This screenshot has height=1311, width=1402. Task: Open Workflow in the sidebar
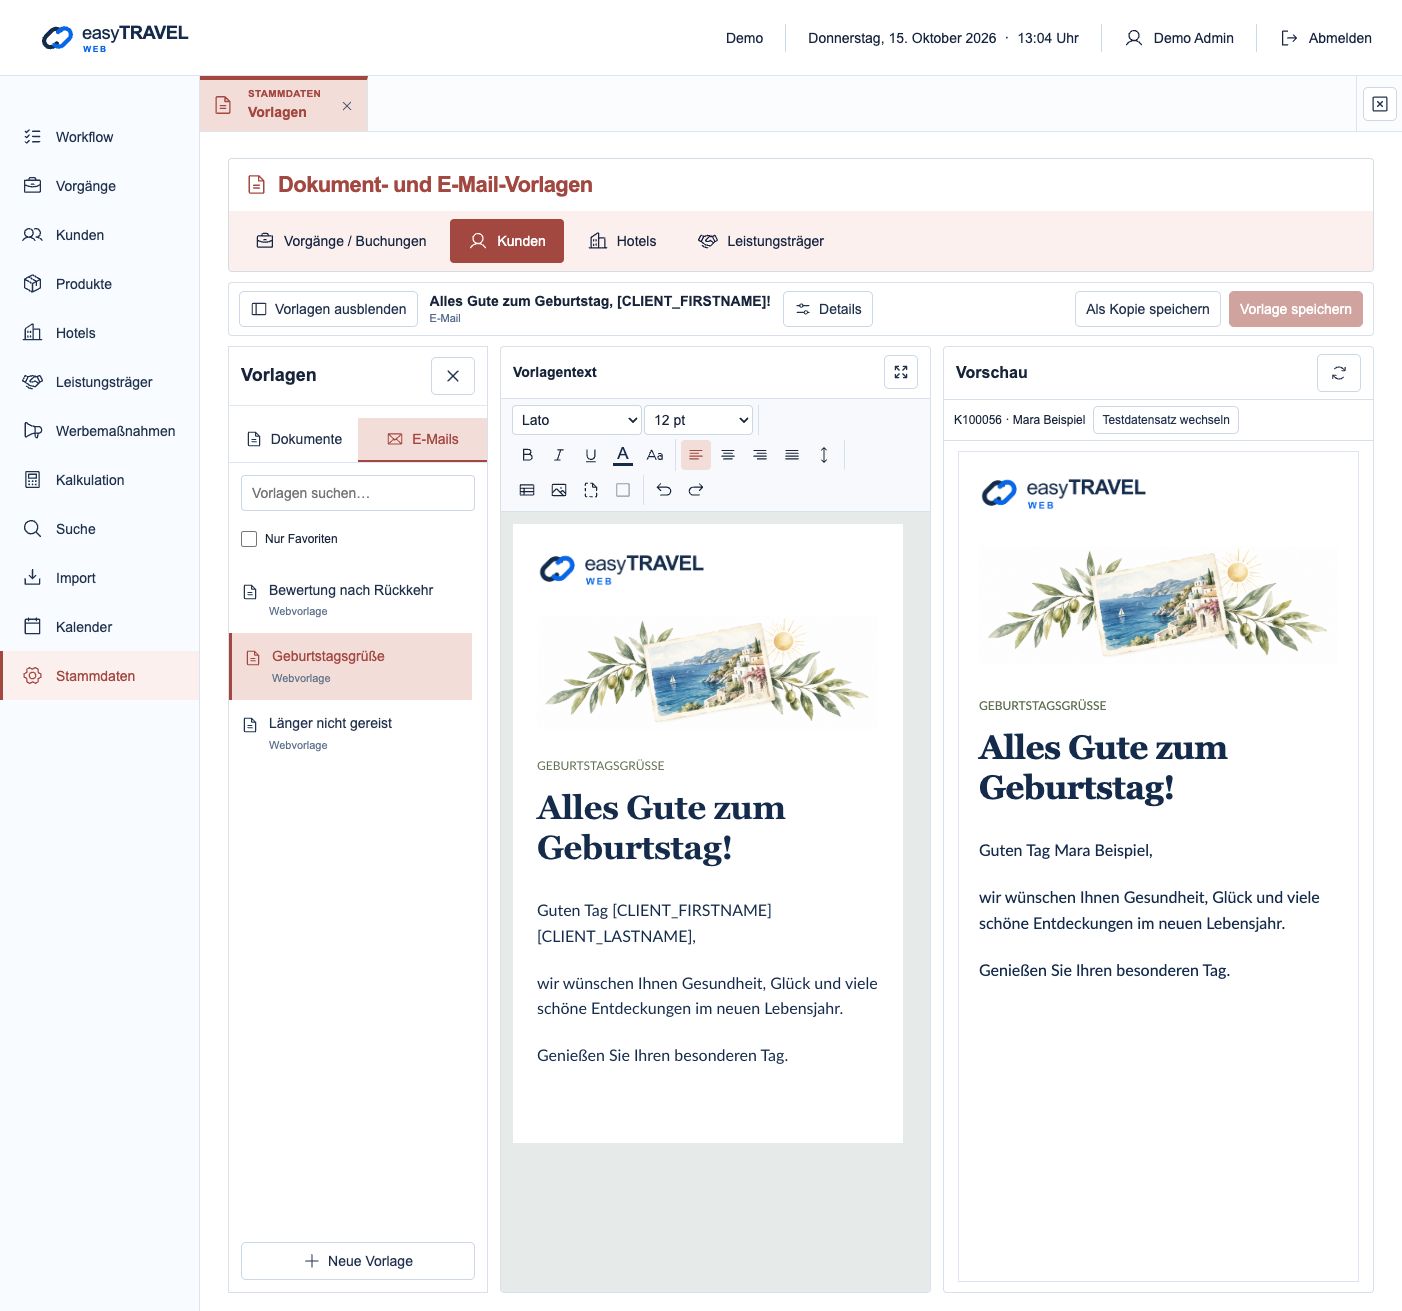(x=100, y=137)
